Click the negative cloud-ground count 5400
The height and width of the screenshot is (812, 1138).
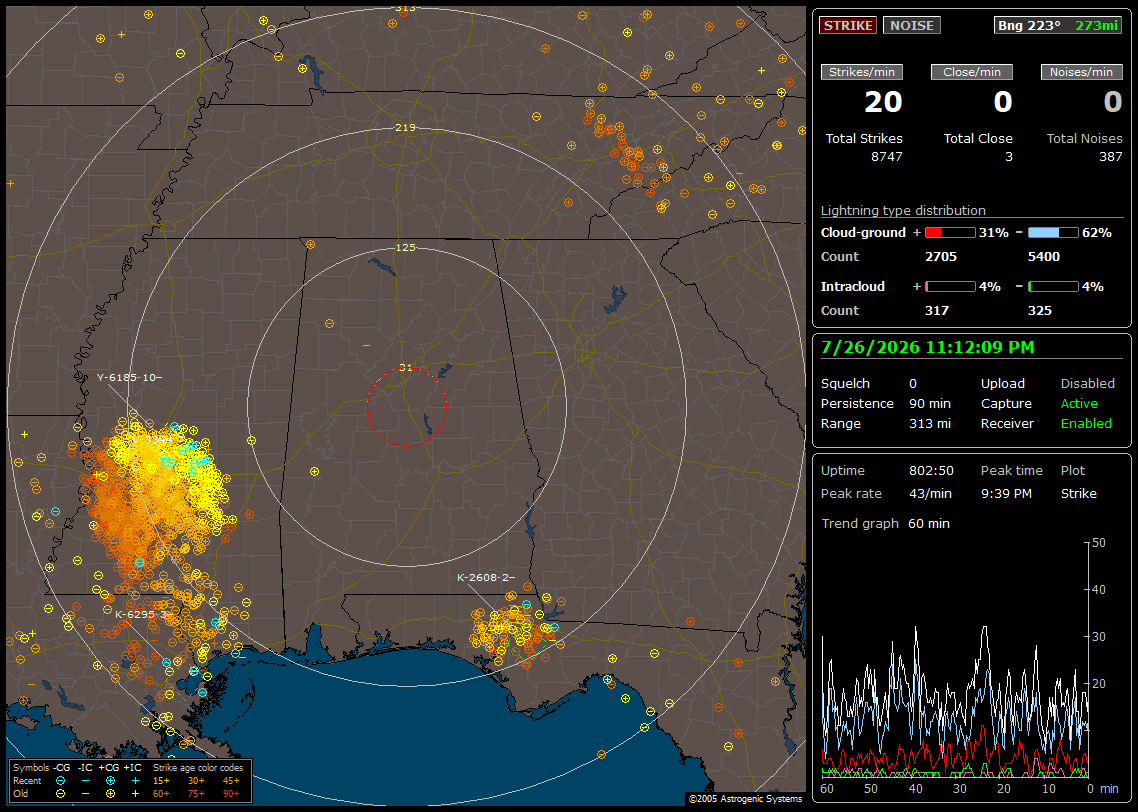(1044, 257)
